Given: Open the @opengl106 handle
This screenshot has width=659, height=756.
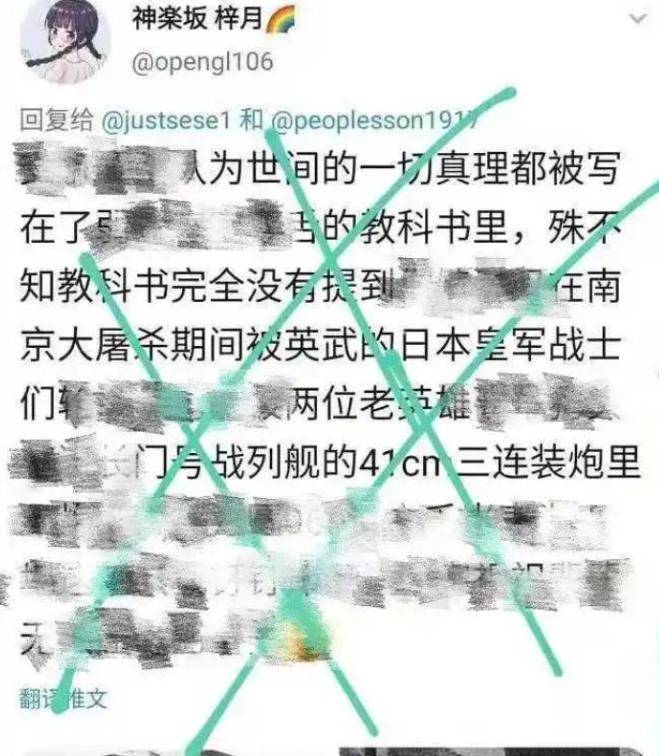Looking at the screenshot, I should pos(202,63).
